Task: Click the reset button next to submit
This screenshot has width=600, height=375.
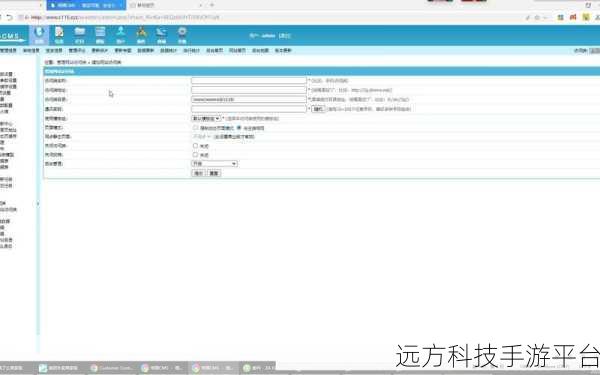Action: tap(214, 173)
